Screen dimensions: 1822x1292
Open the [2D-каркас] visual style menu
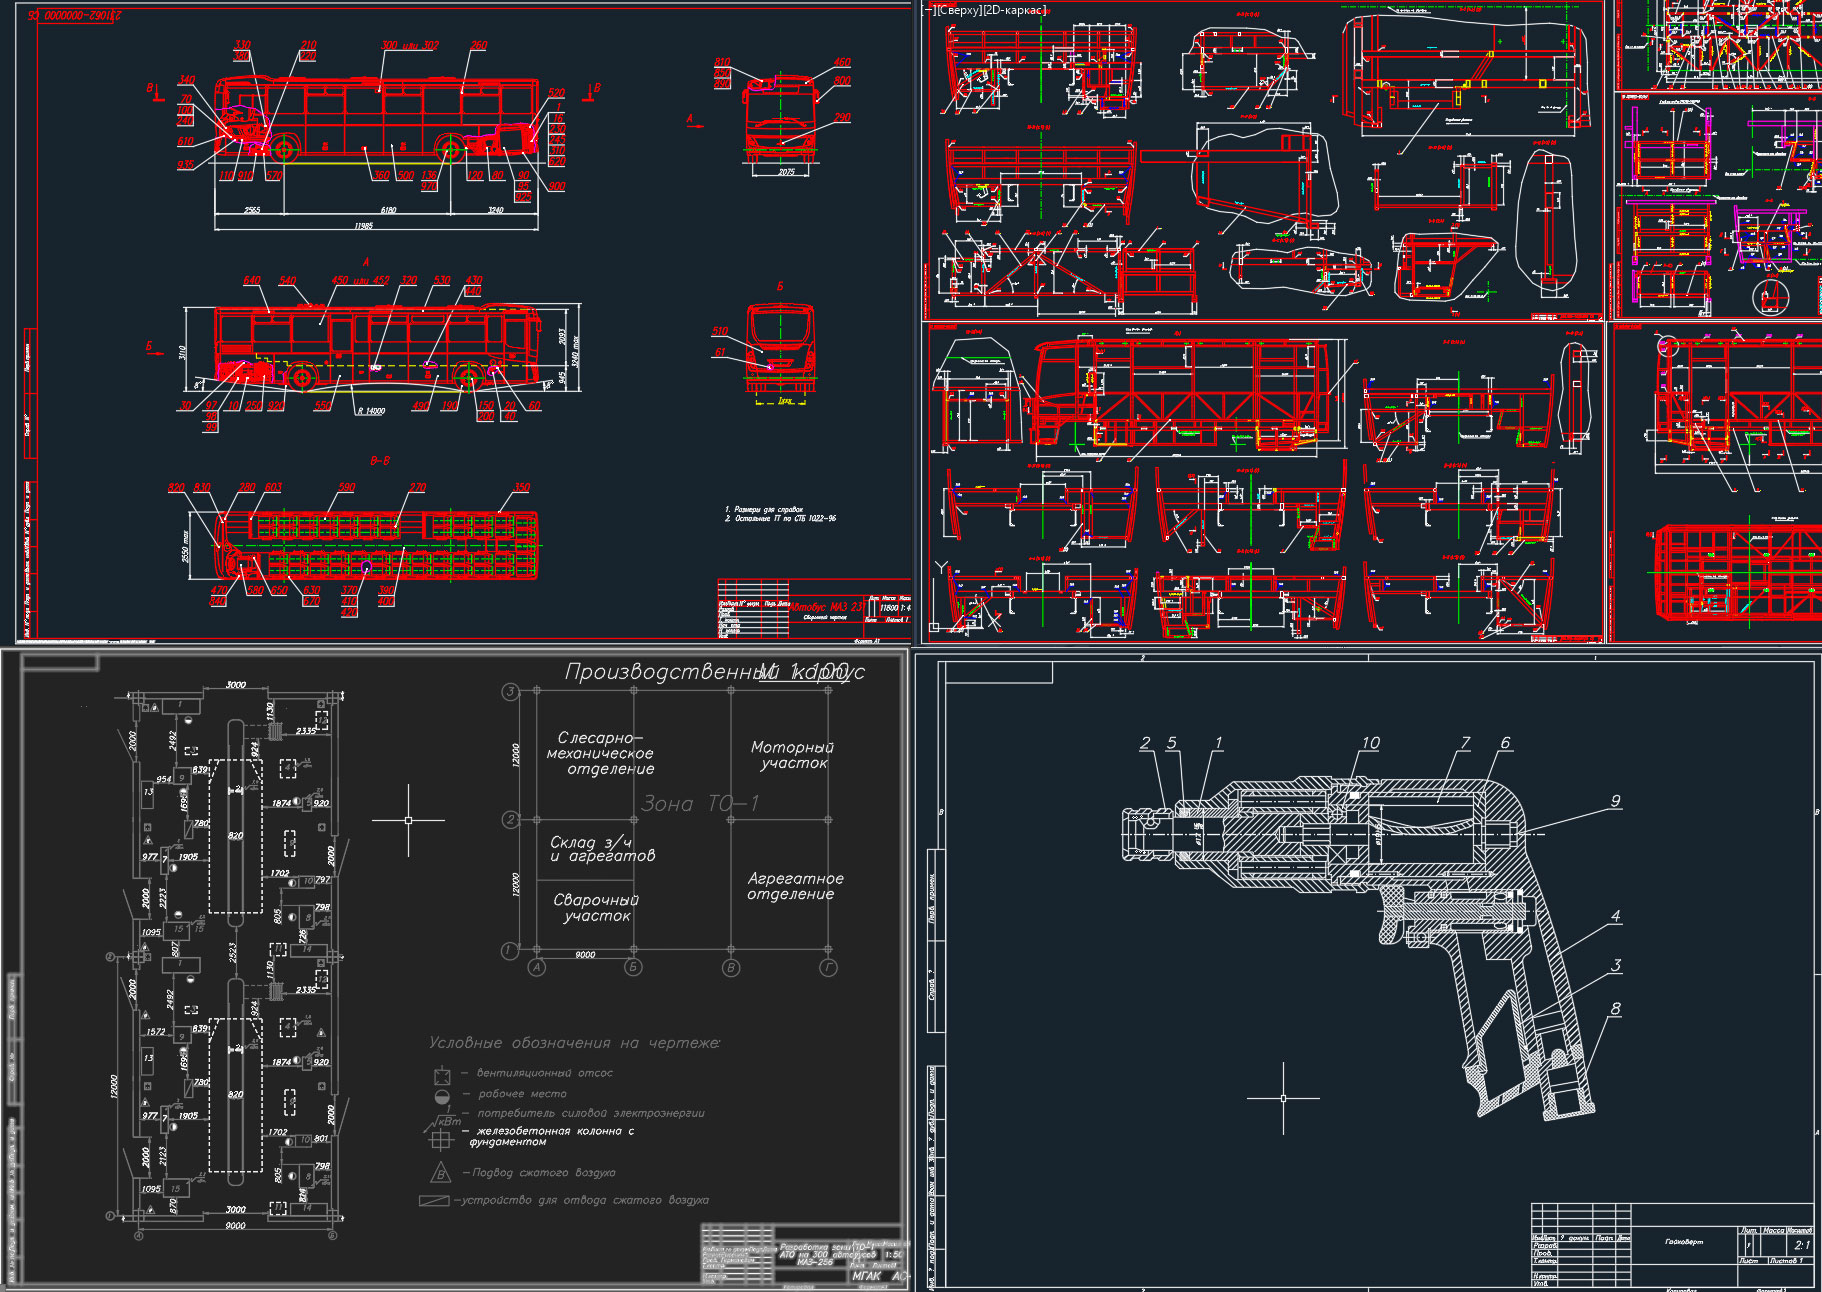(1014, 10)
